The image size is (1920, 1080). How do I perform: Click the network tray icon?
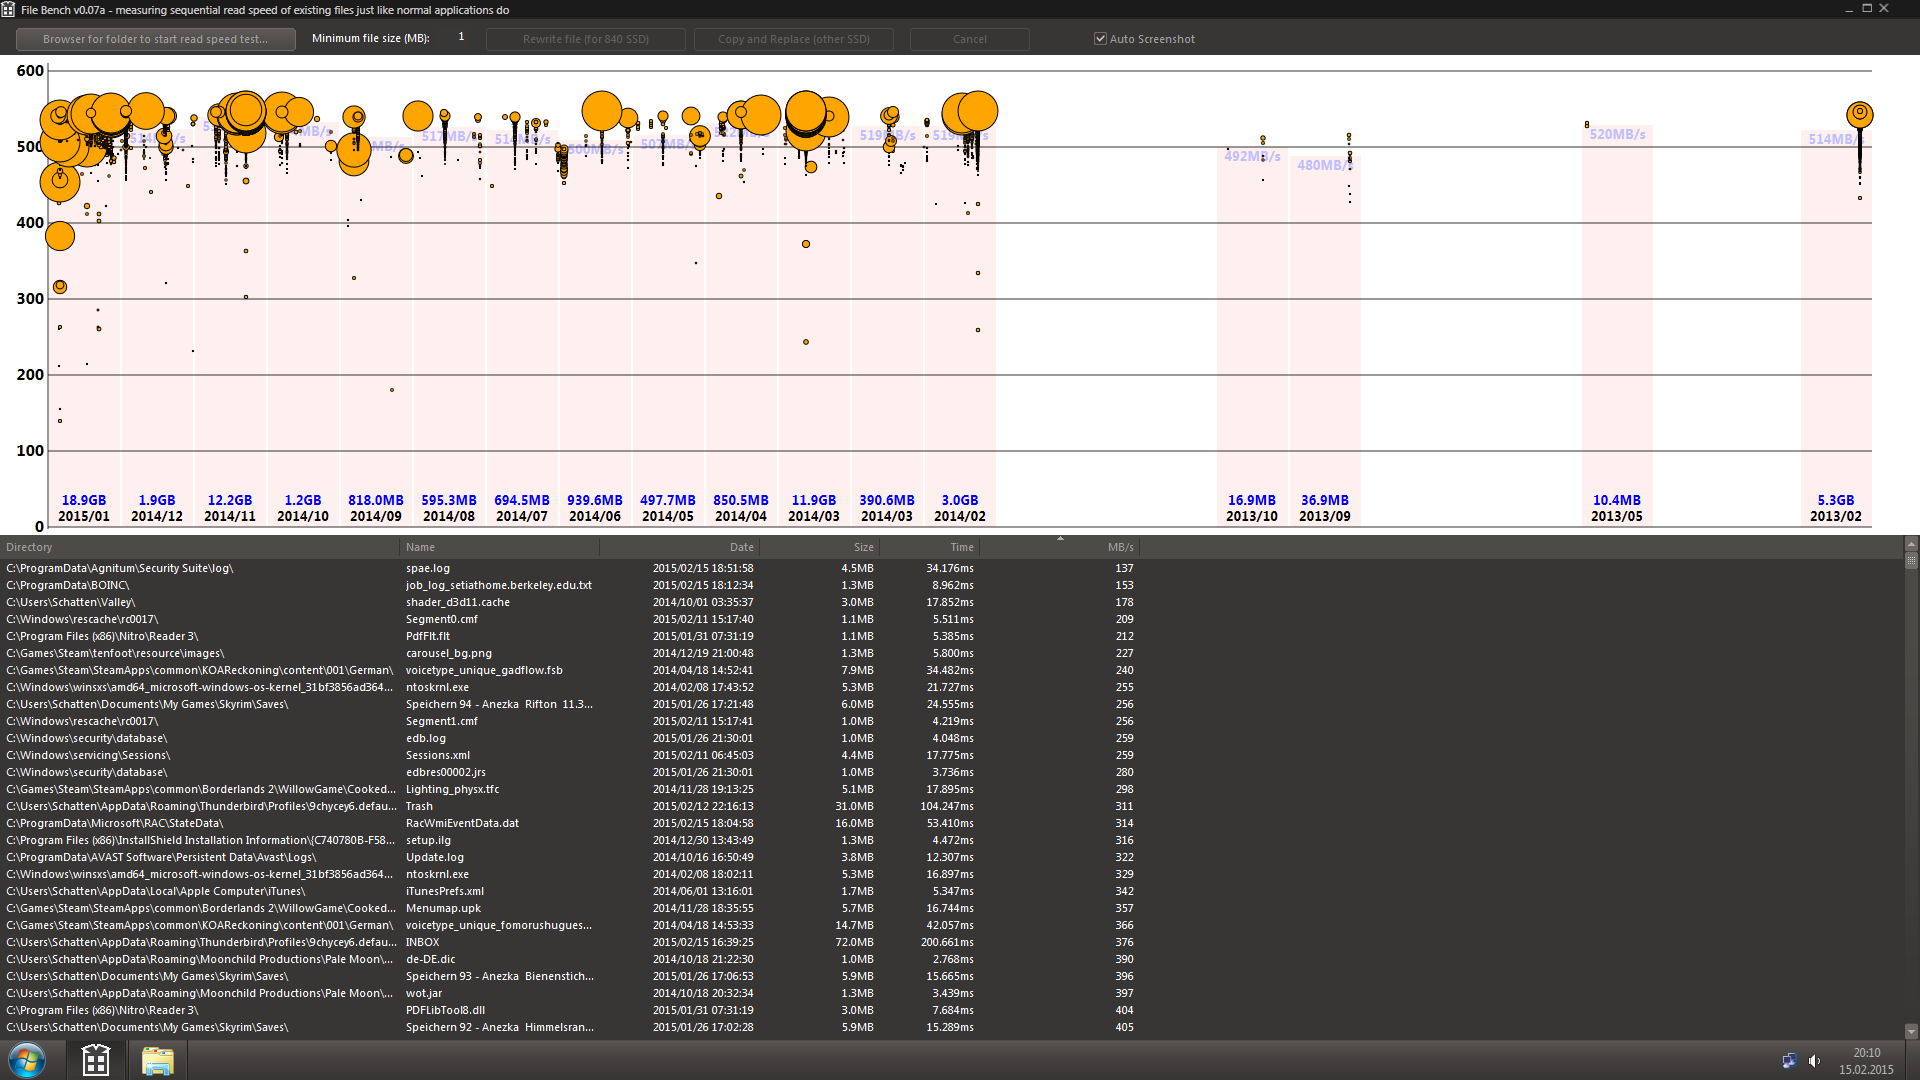tap(1789, 1061)
